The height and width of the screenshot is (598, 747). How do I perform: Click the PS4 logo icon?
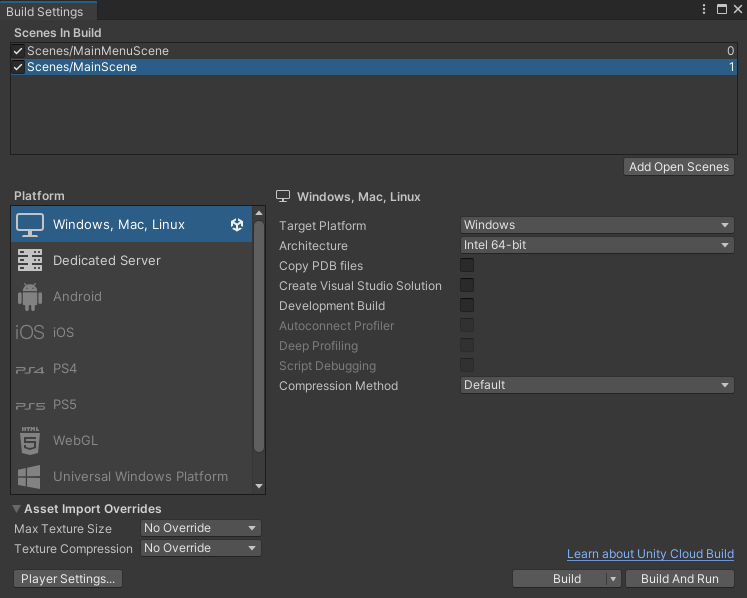(30, 370)
